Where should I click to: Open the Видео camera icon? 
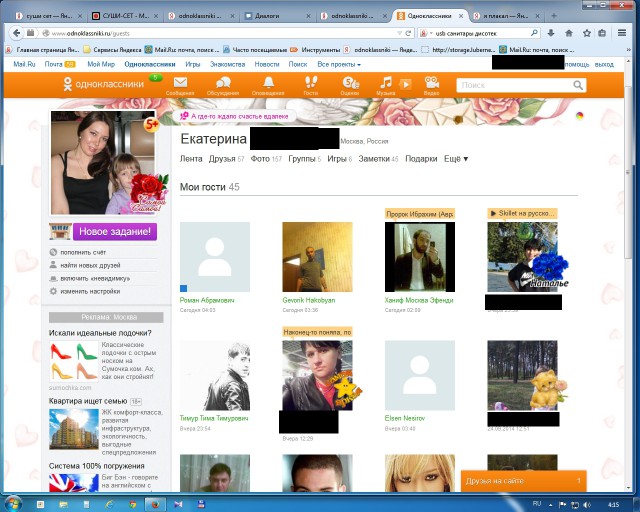coord(431,83)
